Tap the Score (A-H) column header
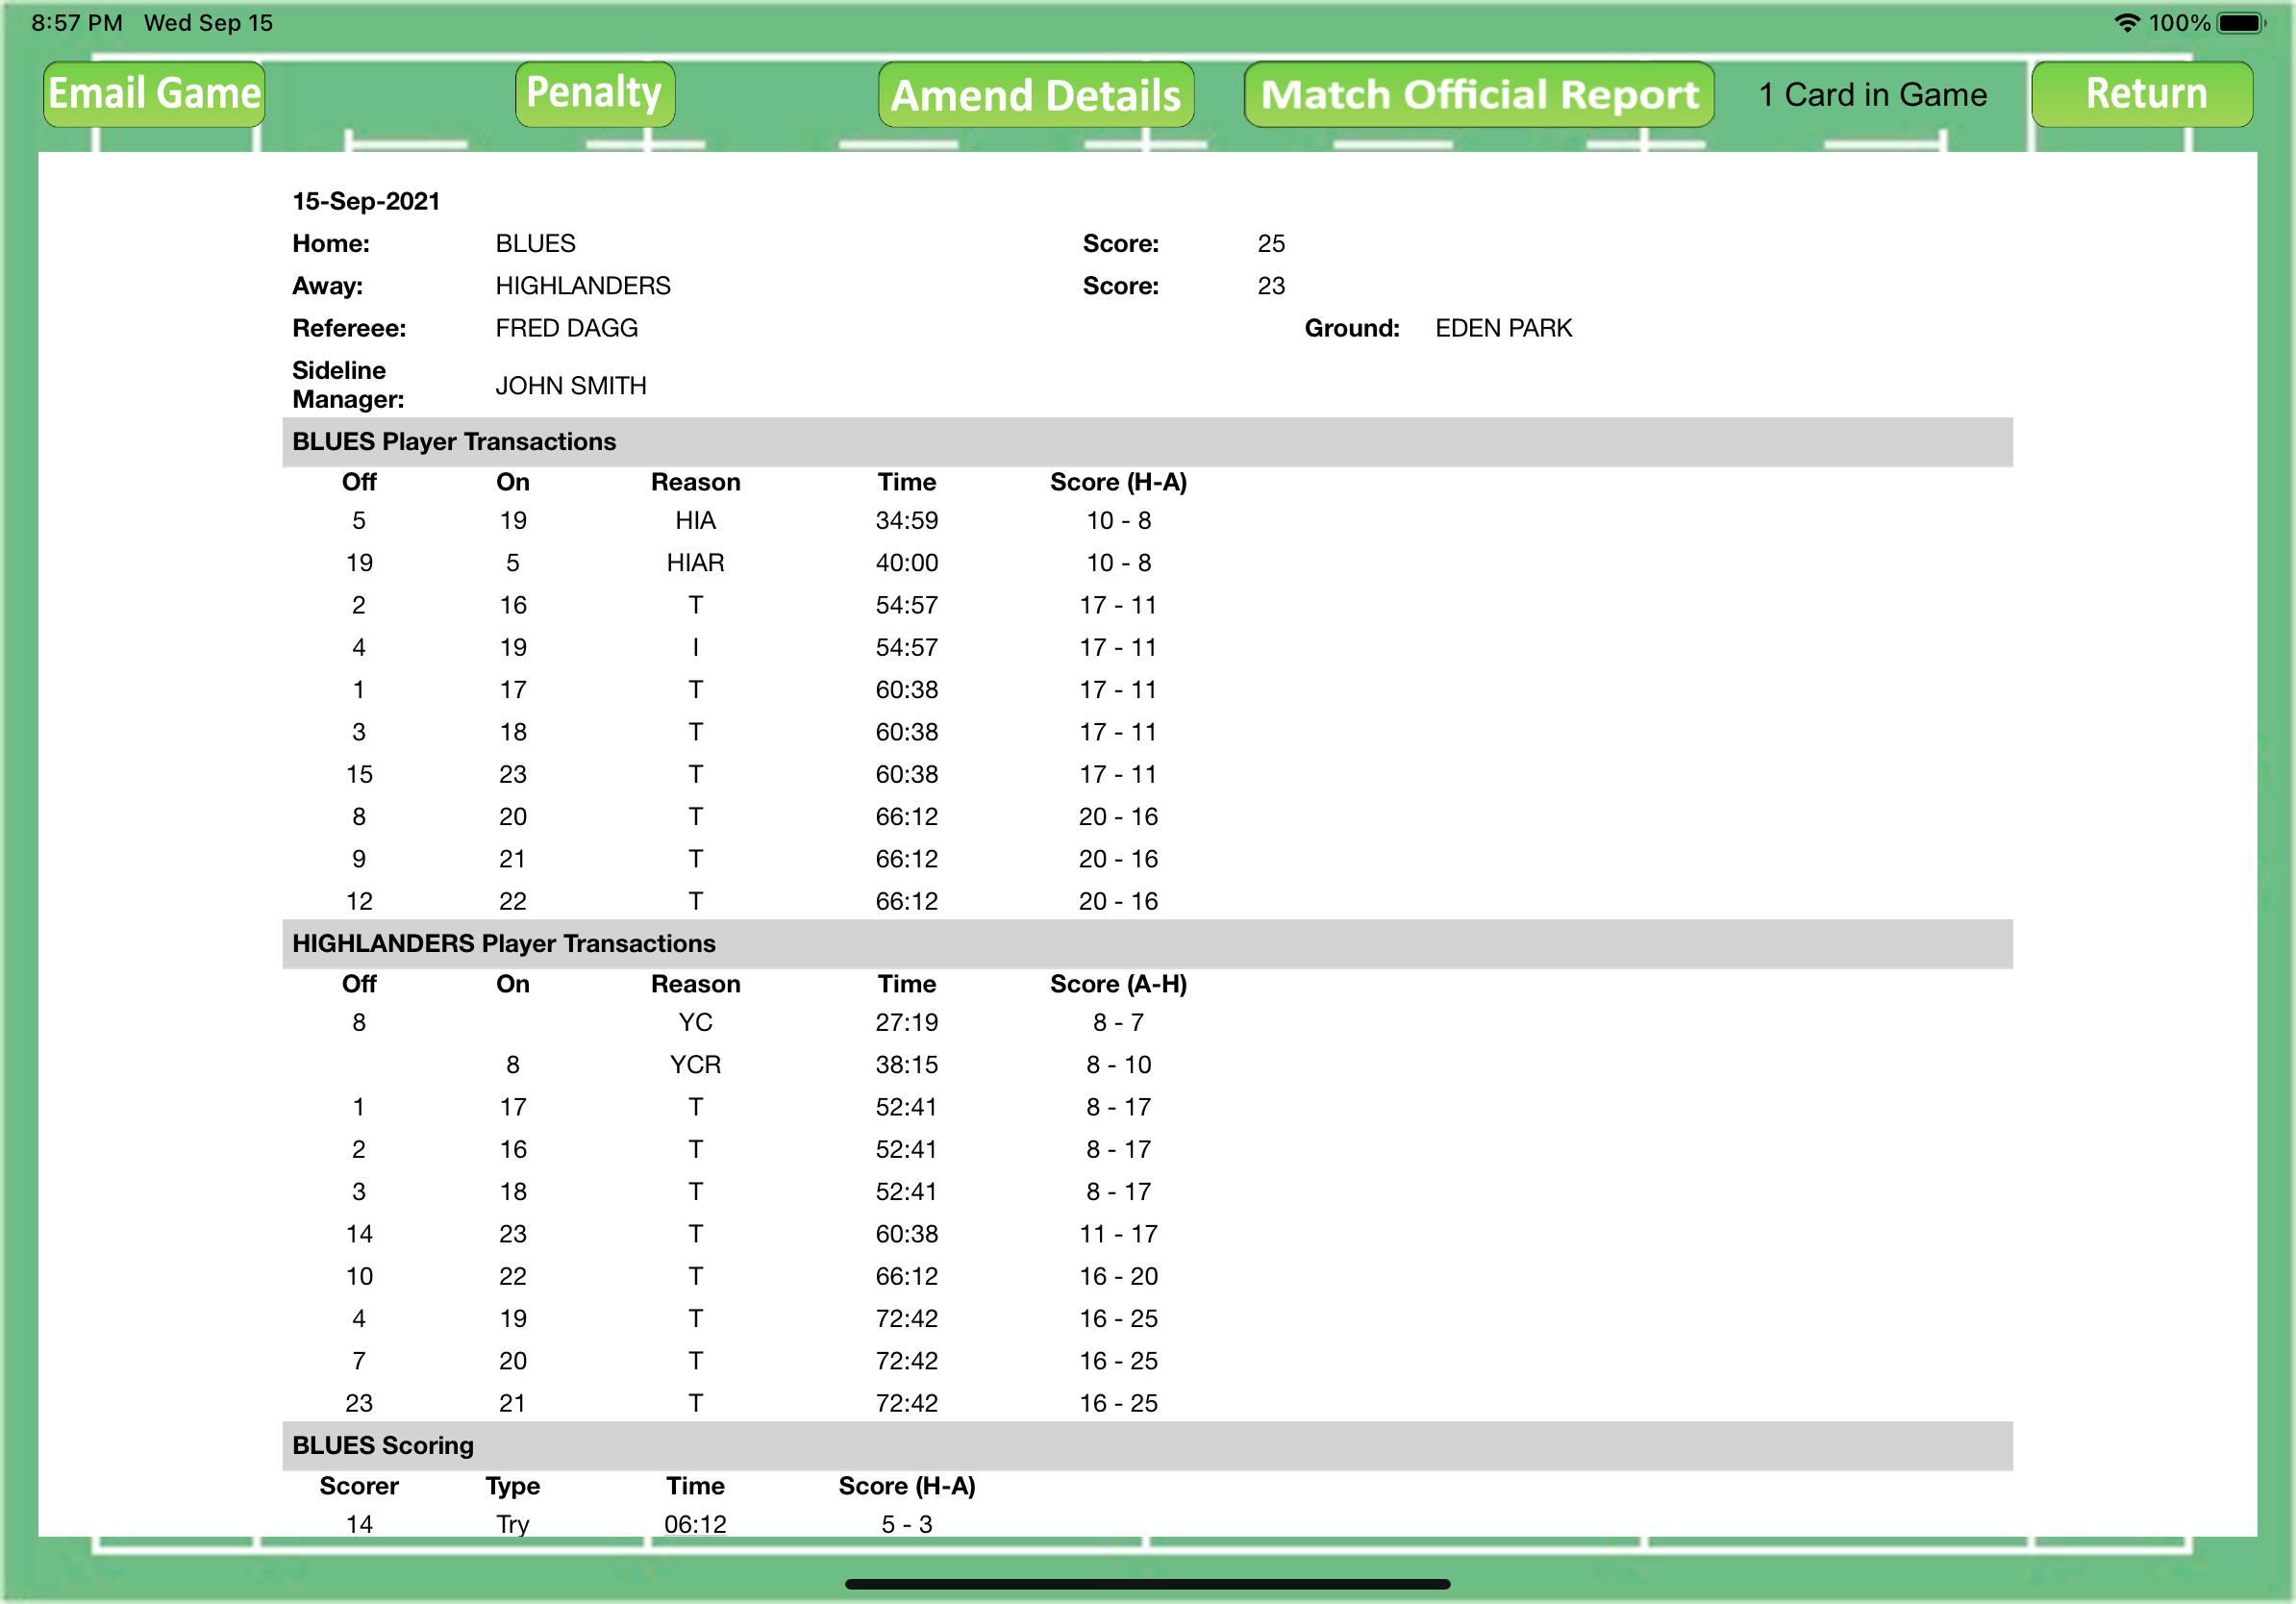This screenshot has height=1604, width=2296. click(1118, 985)
